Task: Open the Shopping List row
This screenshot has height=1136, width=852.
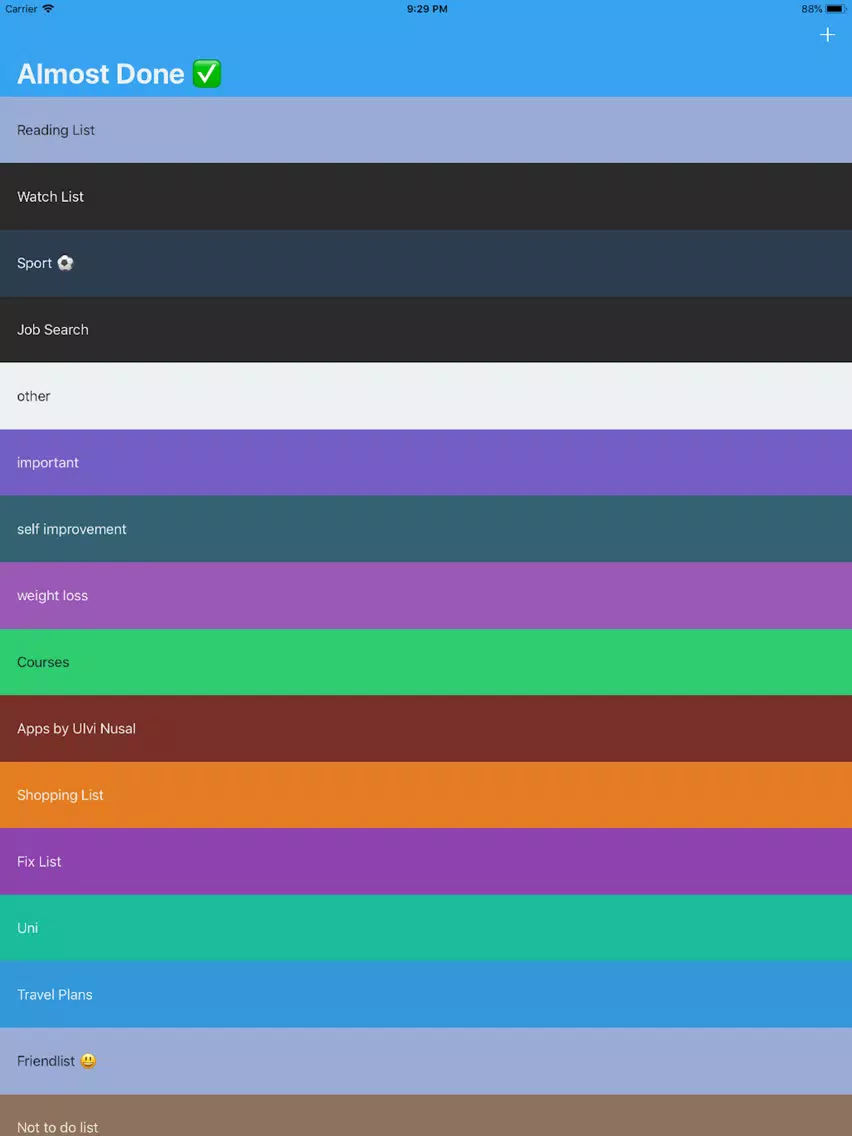Action: click(x=426, y=795)
